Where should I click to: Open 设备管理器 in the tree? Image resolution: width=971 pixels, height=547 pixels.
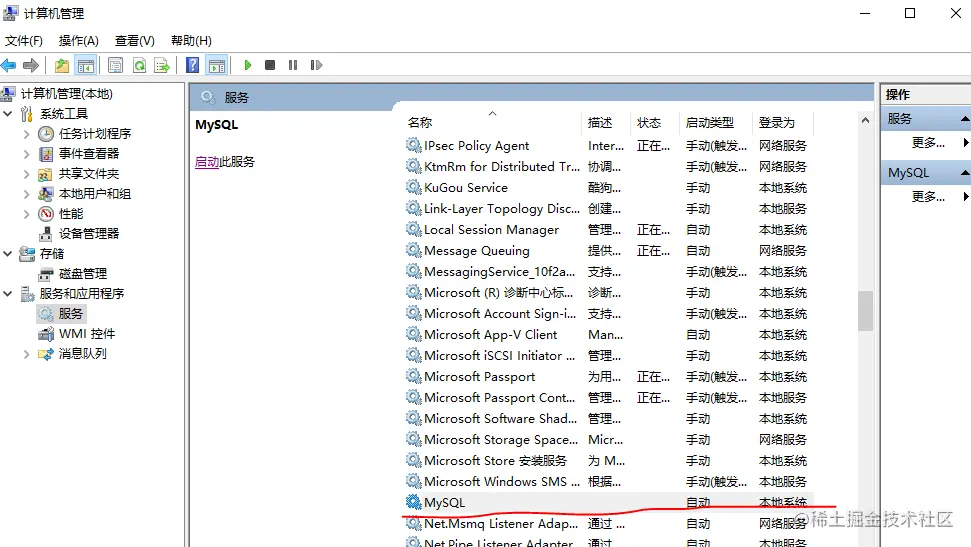[89, 234]
